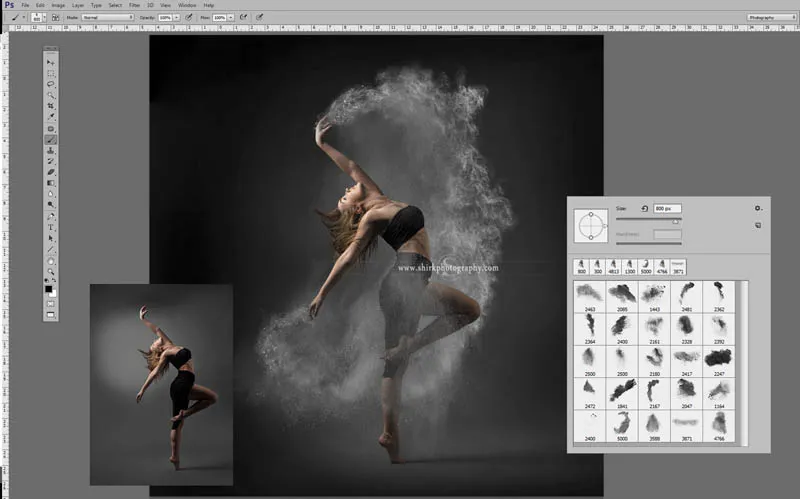Viewport: 800px width, 499px height.
Task: Open the blend Mode dropdown set to Normal
Action: 107,17
